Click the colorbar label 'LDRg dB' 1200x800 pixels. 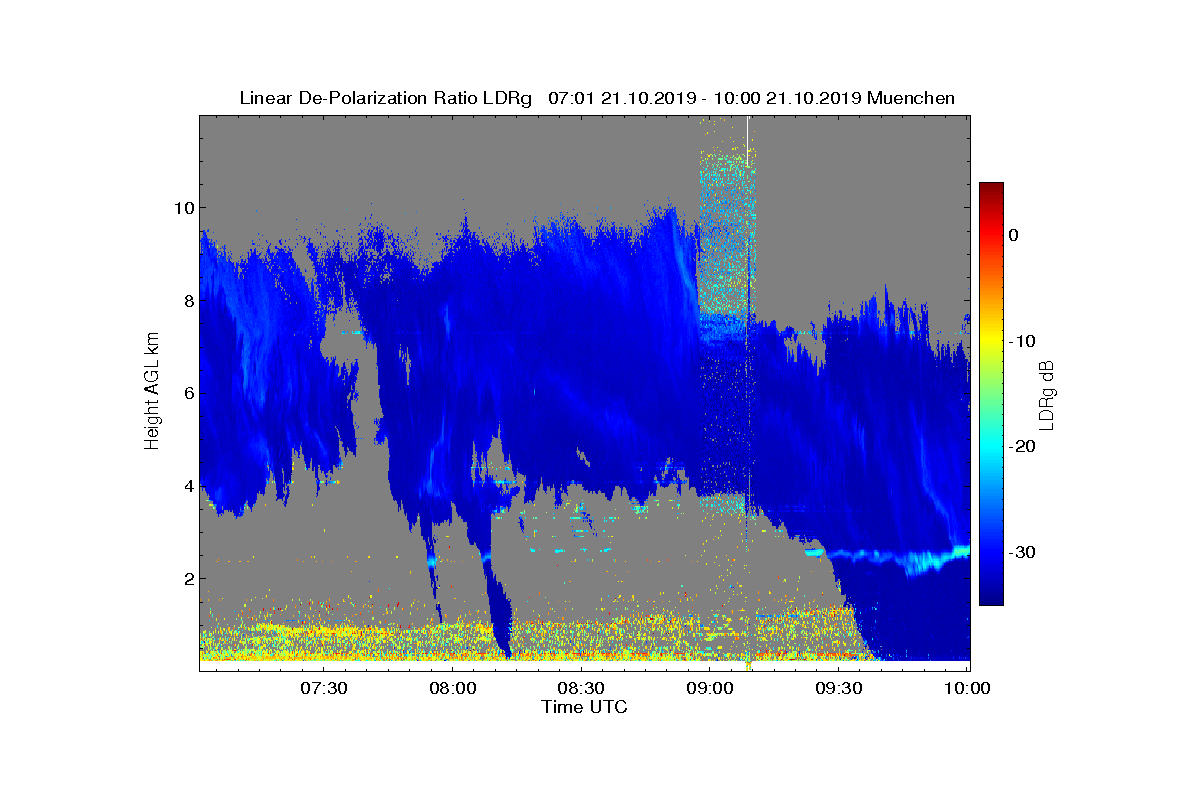1048,395
